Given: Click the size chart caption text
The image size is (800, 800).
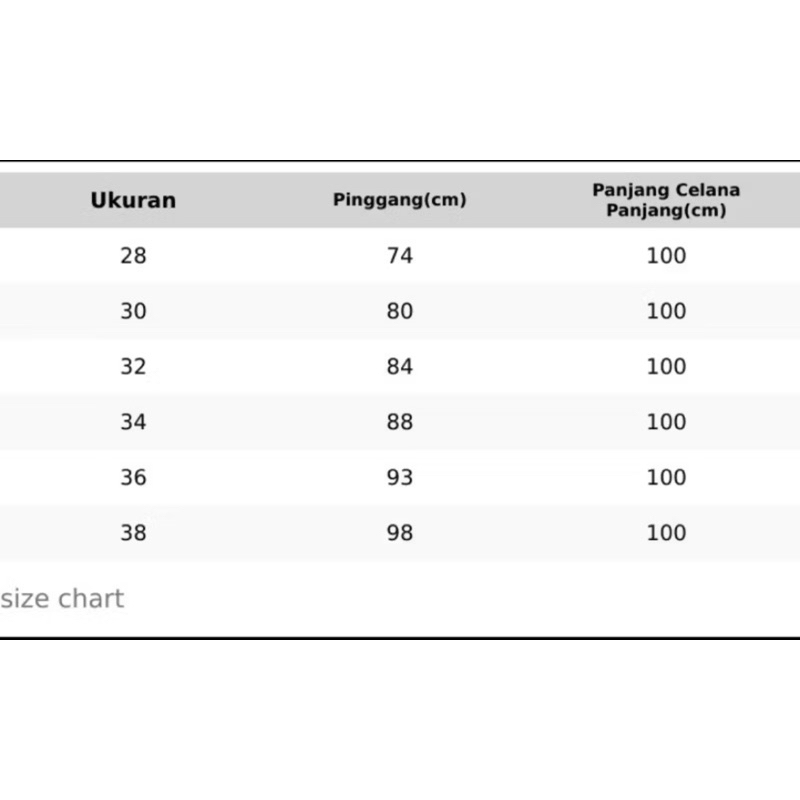Looking at the screenshot, I should click(x=62, y=598).
